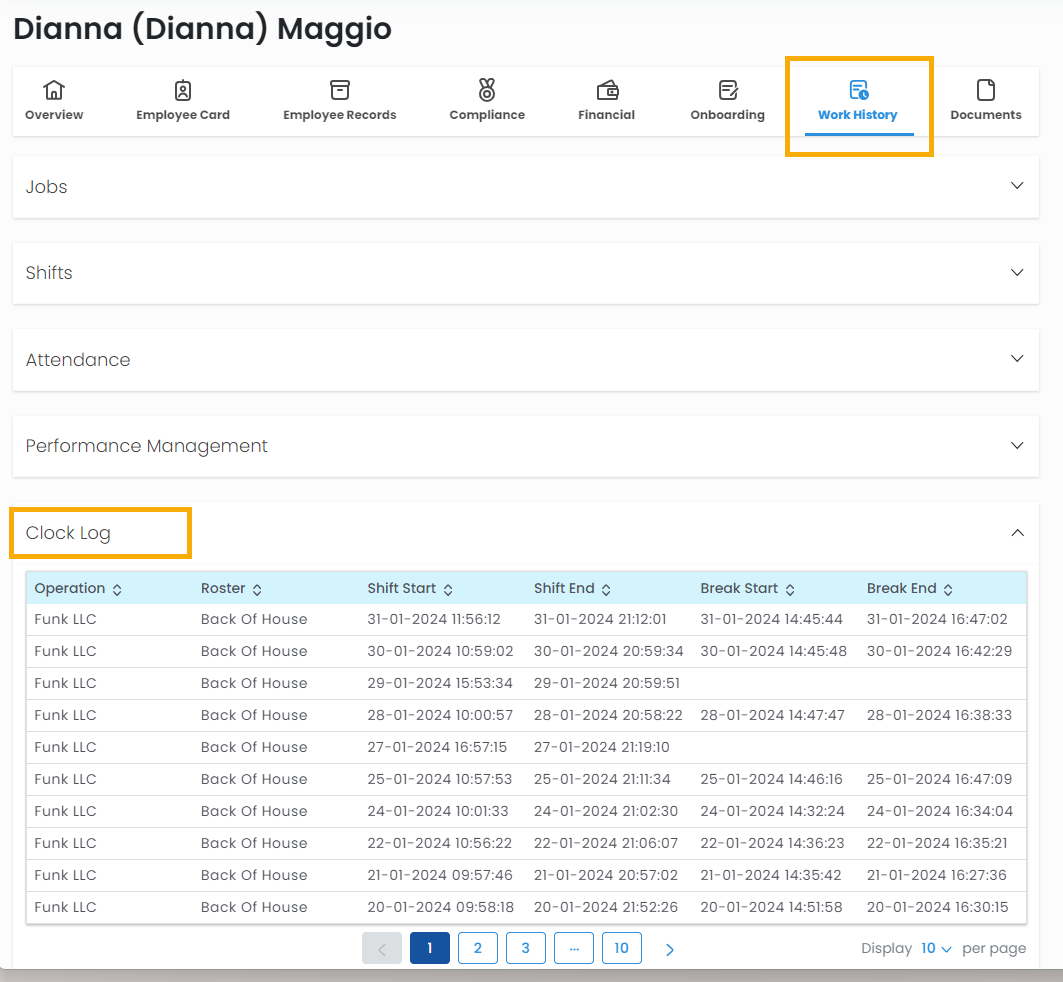Collapse the Clock Log section

(x=1017, y=533)
